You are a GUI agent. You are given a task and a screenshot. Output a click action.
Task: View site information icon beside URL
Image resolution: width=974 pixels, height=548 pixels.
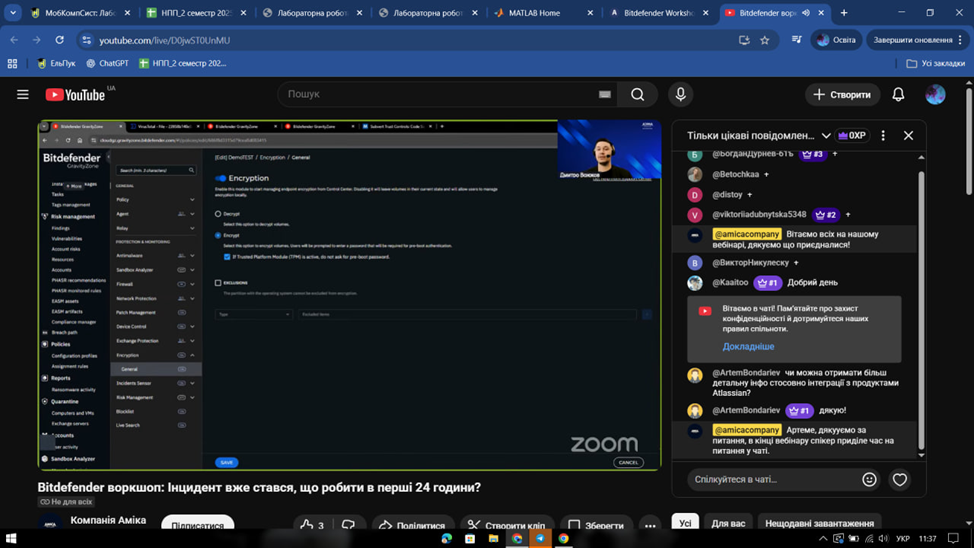(x=86, y=40)
